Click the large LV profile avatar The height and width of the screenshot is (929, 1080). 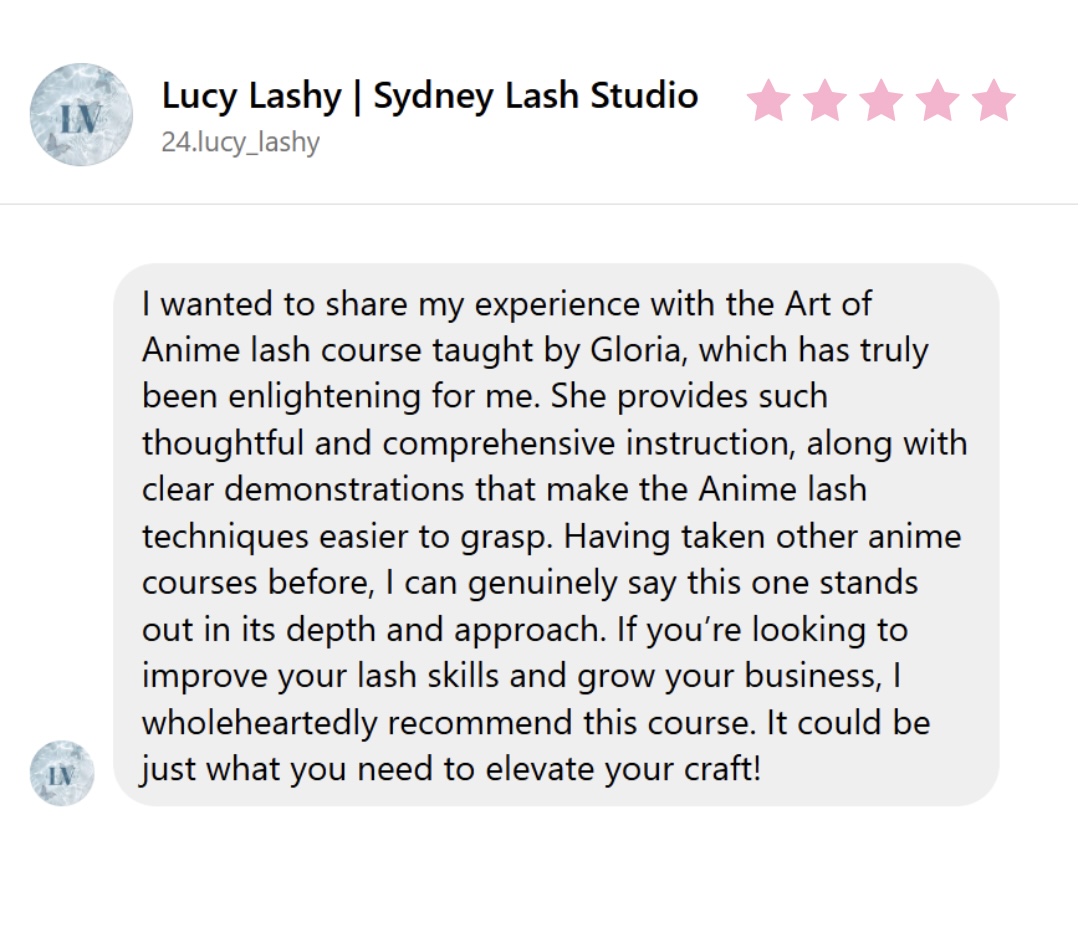(x=81, y=114)
